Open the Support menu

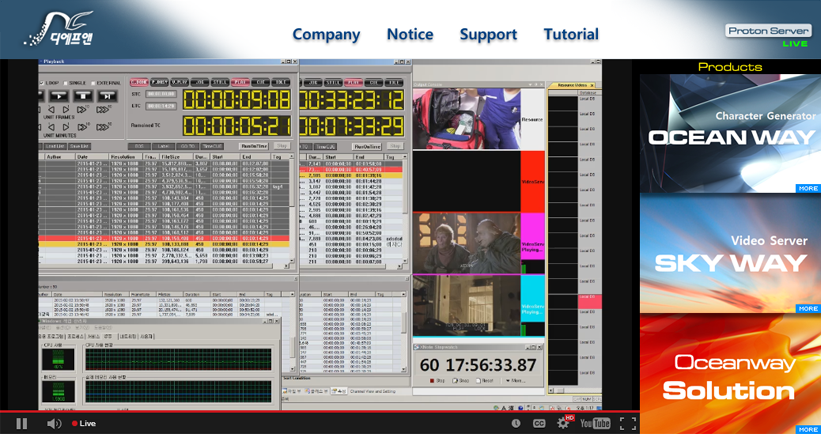[488, 35]
